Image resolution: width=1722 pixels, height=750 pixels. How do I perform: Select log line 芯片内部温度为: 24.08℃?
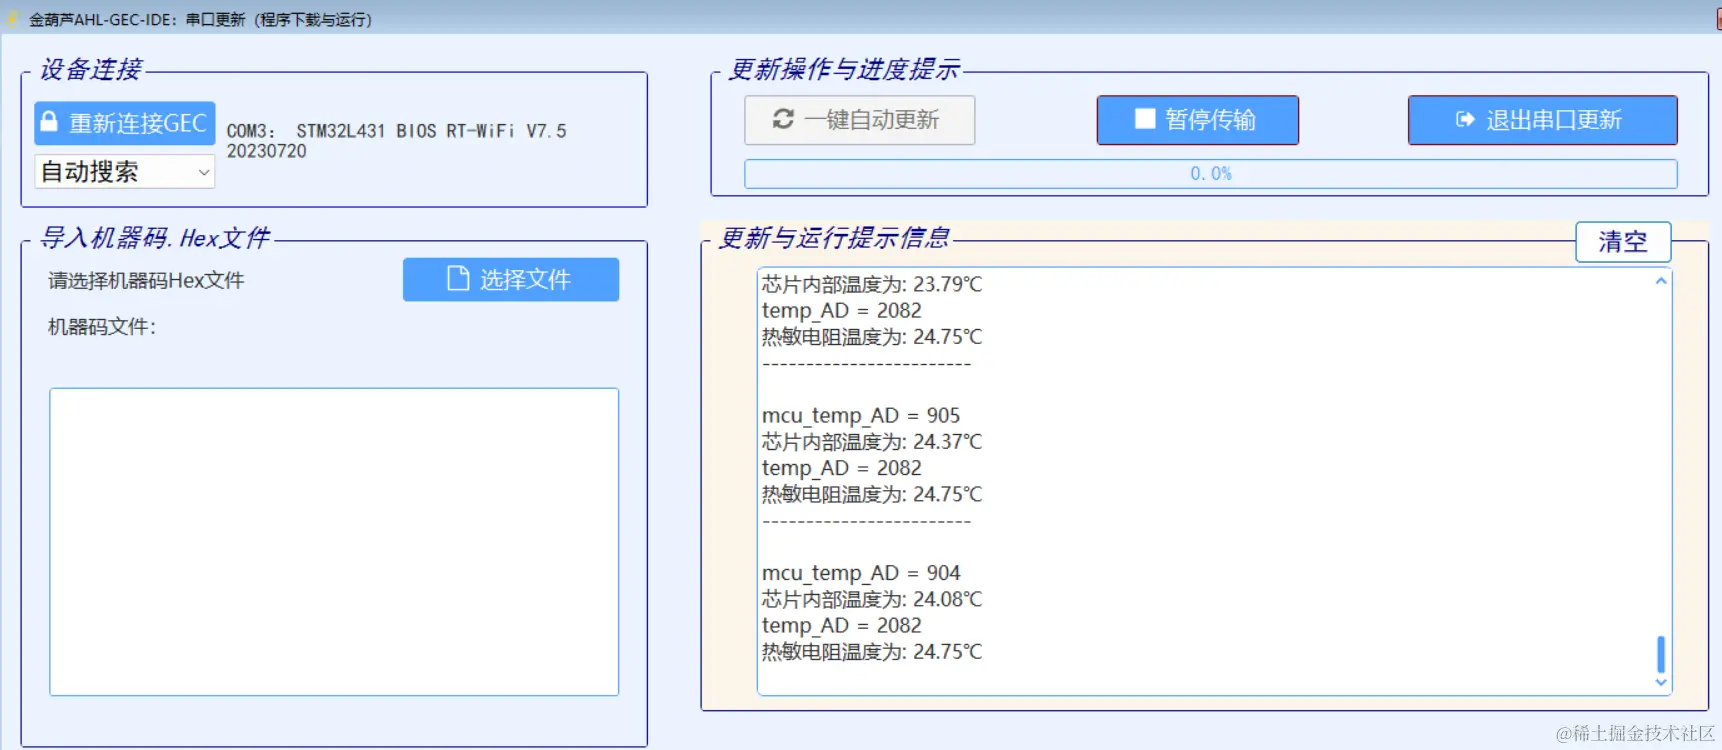pyautogui.click(x=872, y=599)
